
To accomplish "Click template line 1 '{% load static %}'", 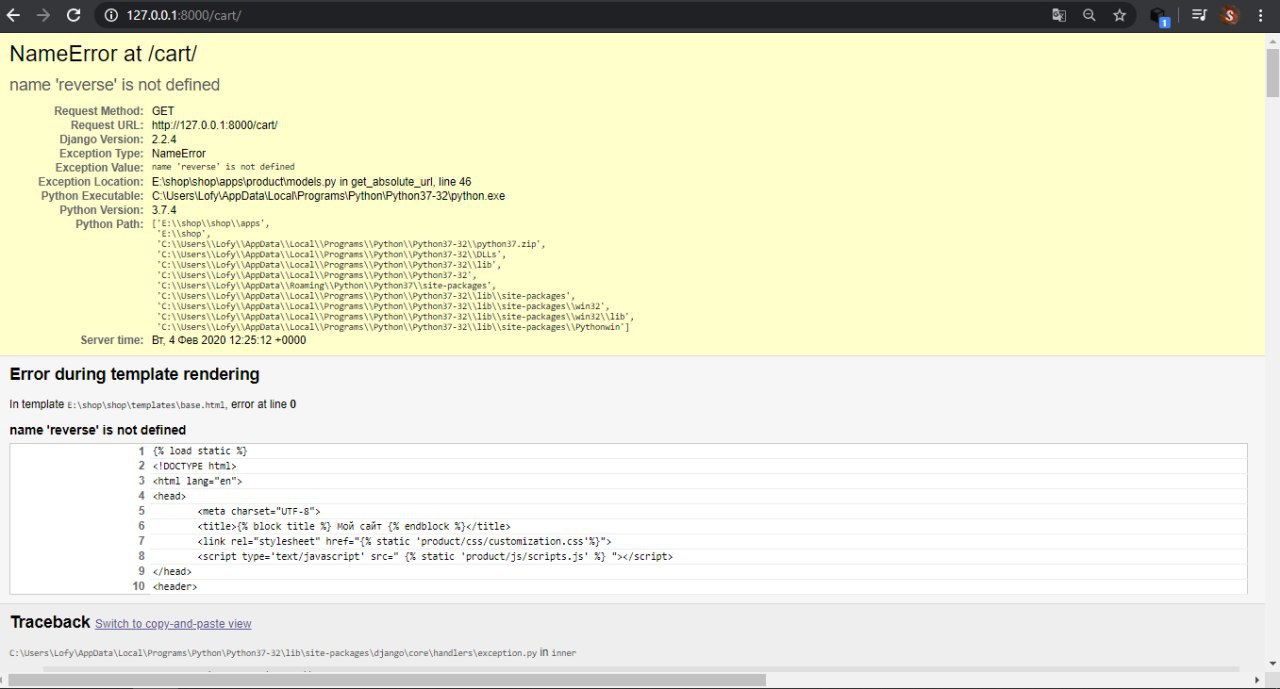I will pyautogui.click(x=200, y=451).
